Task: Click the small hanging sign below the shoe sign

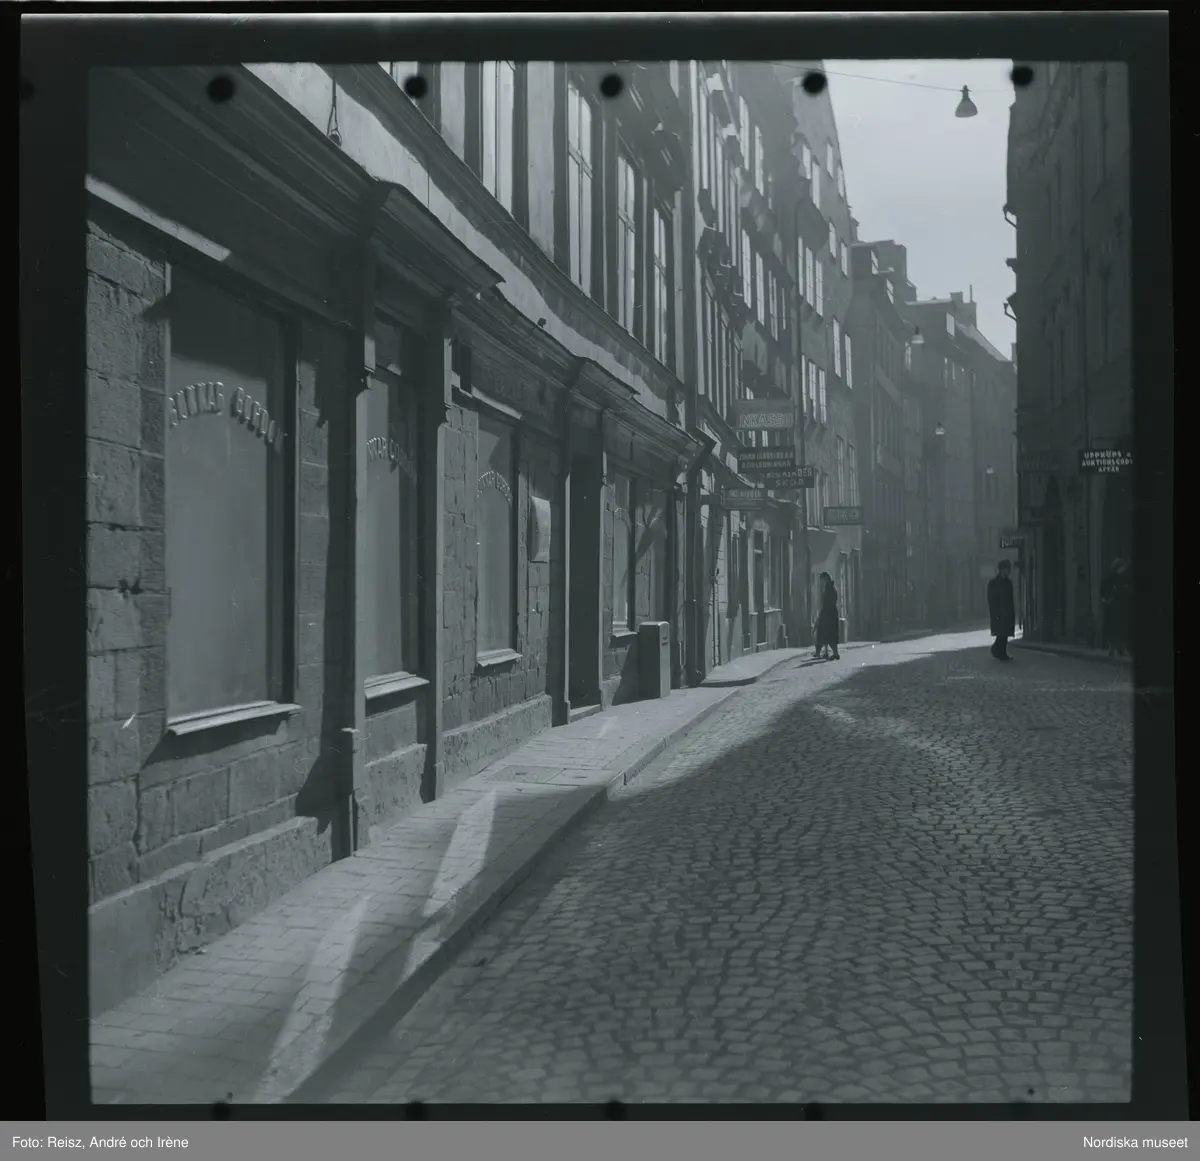Action: [745, 494]
